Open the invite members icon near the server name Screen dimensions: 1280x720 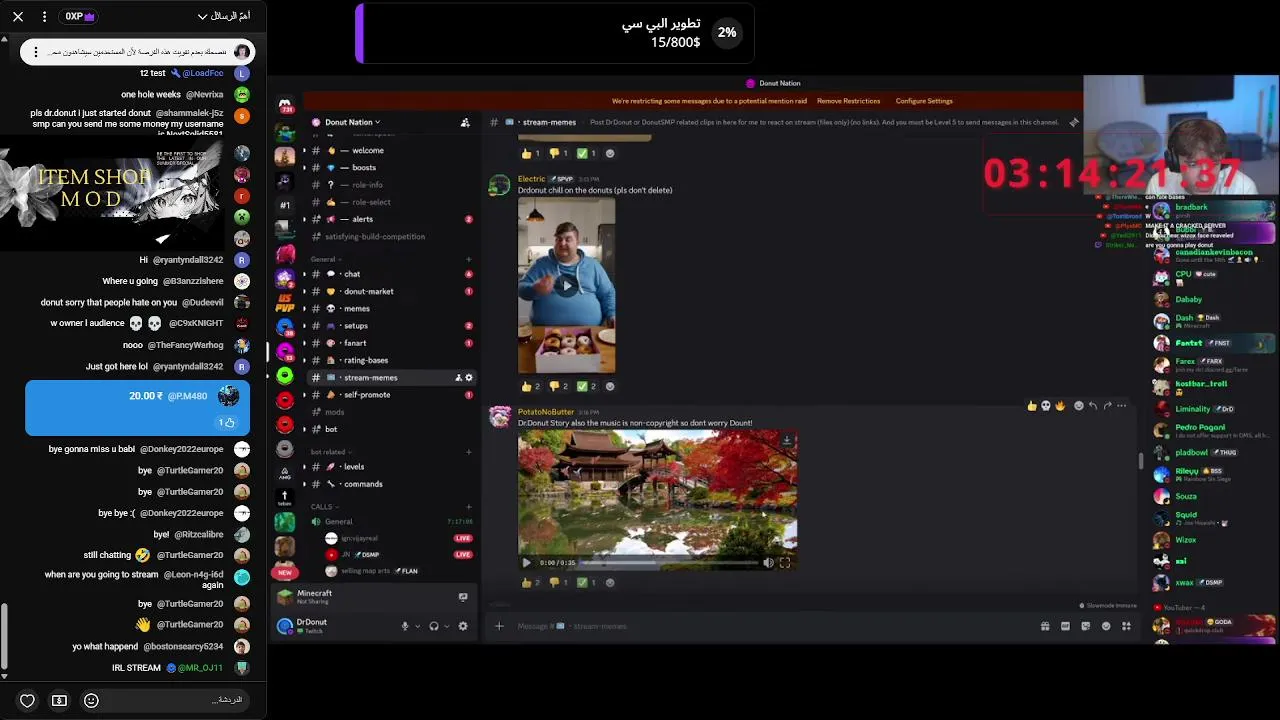[465, 122]
